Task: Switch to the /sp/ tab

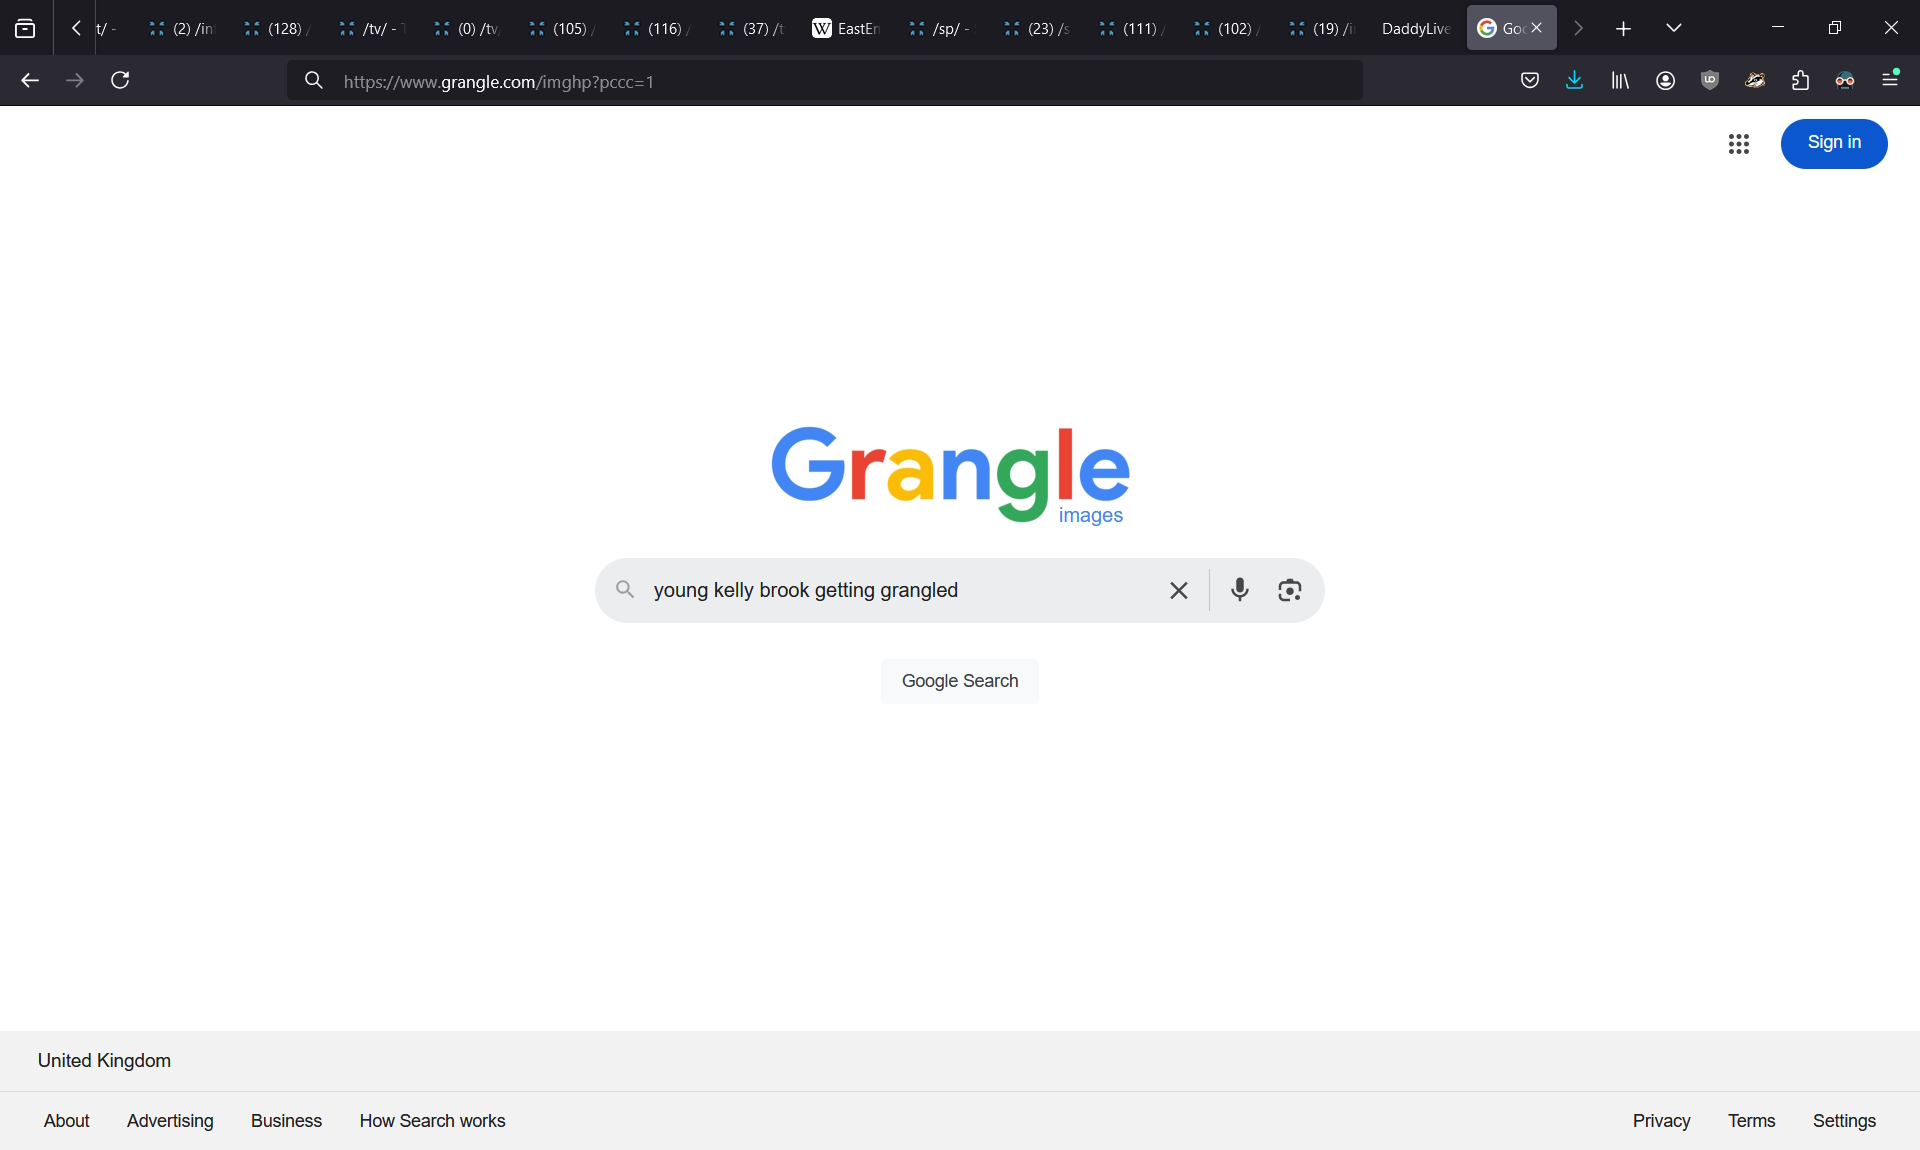Action: [x=940, y=28]
